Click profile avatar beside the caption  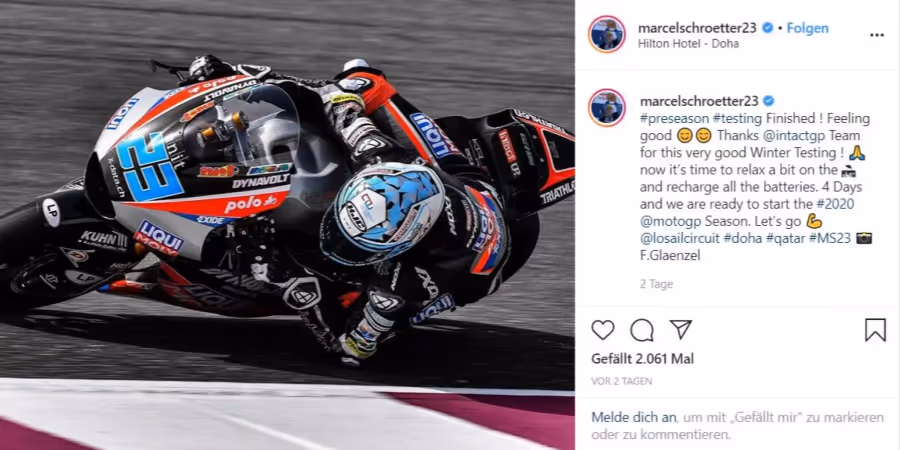(607, 107)
